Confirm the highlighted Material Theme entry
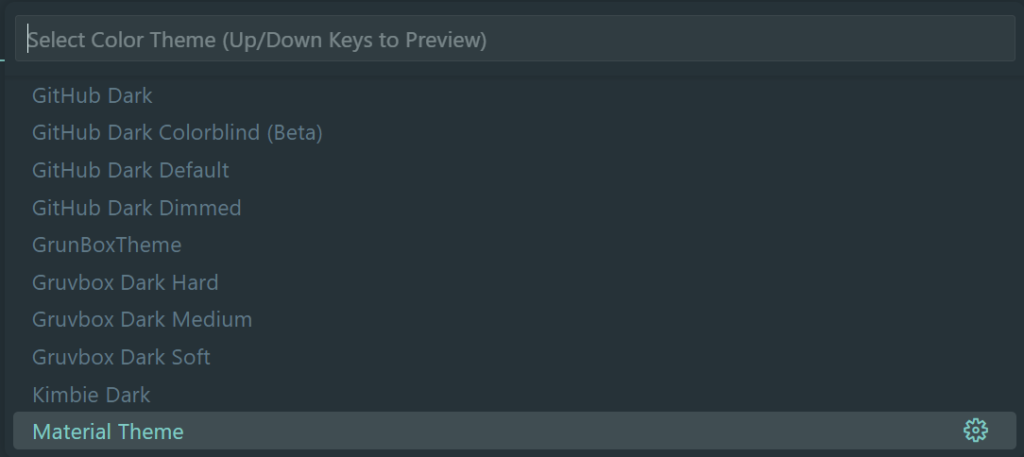This screenshot has height=457, width=1024. tap(108, 432)
